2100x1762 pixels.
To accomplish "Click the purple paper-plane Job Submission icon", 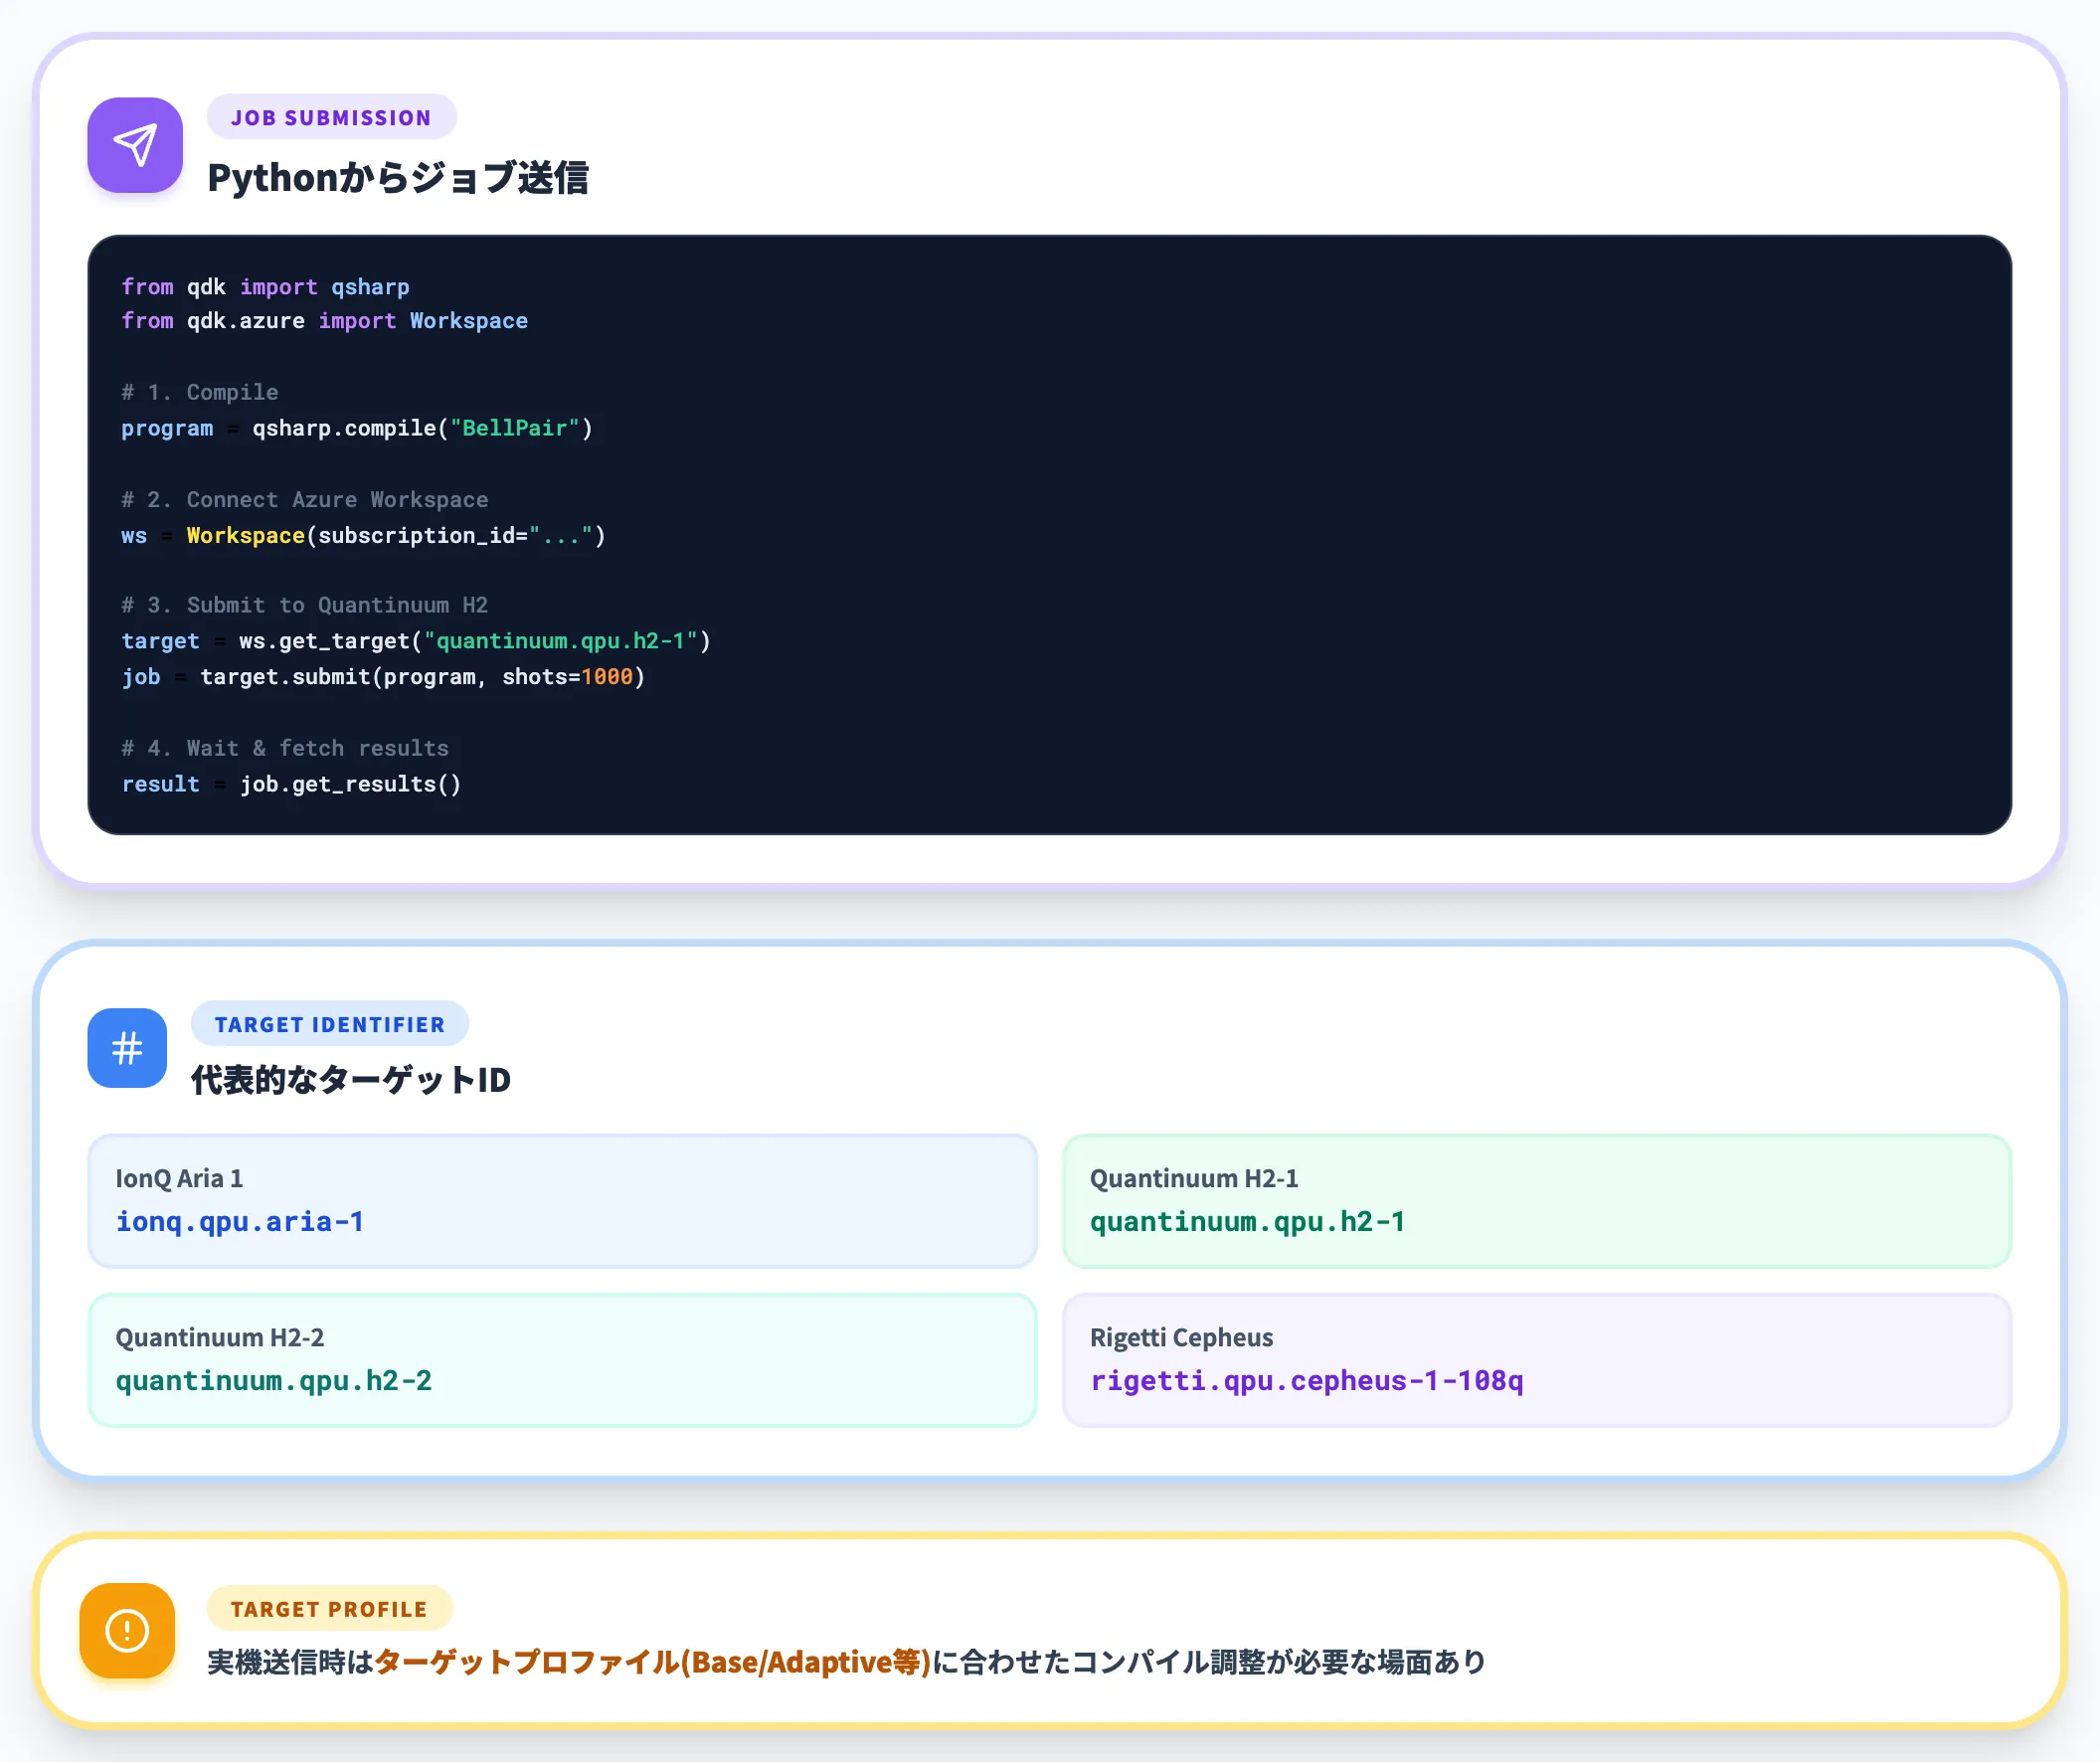I will coord(135,145).
